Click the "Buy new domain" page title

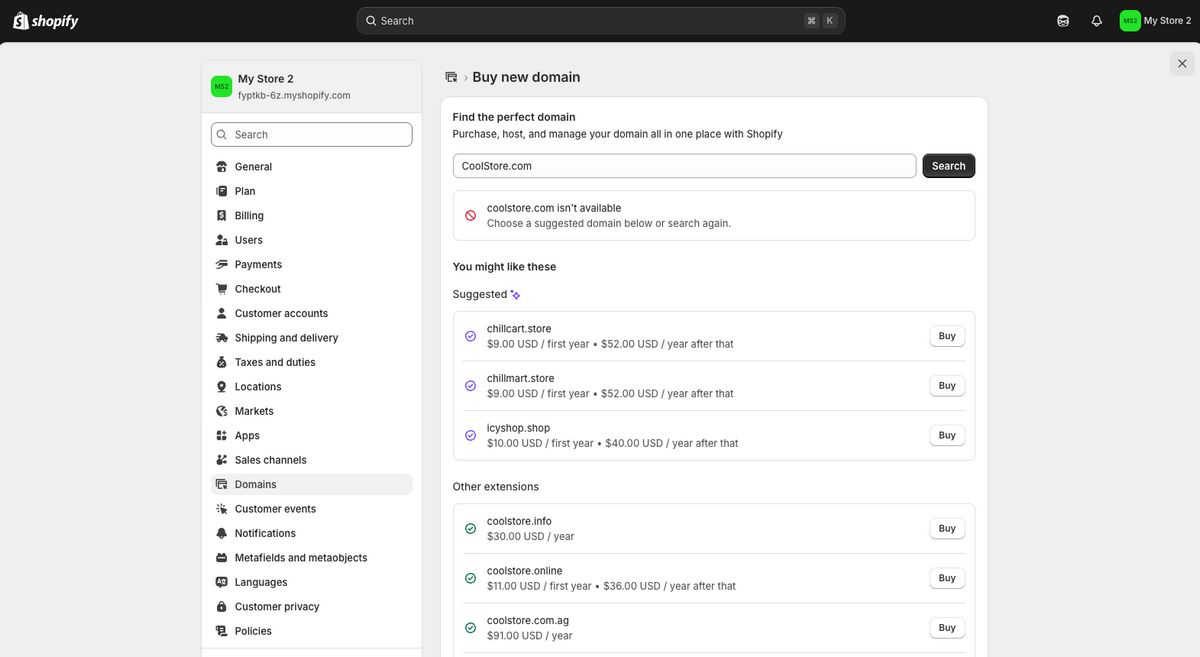point(526,77)
